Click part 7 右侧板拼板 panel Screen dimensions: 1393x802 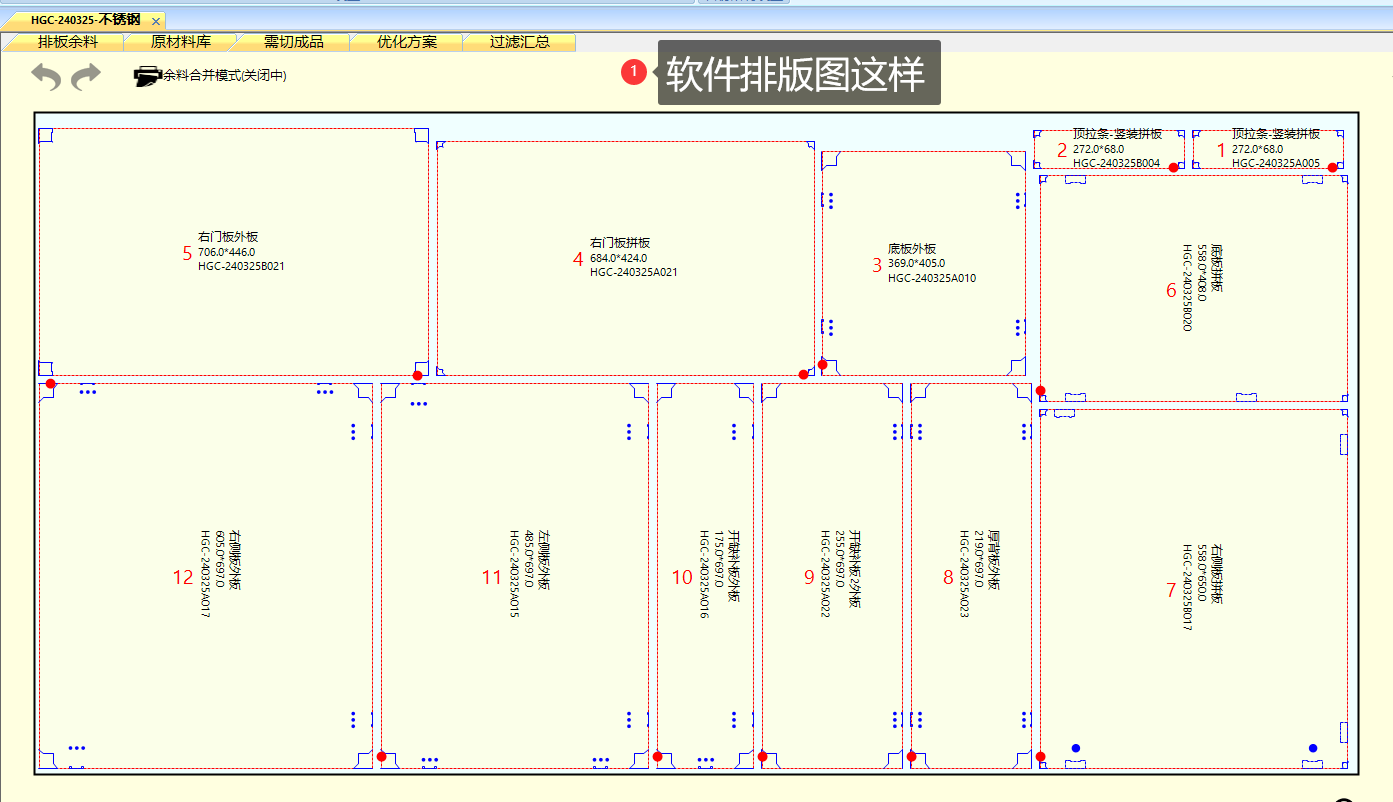coord(1193,589)
